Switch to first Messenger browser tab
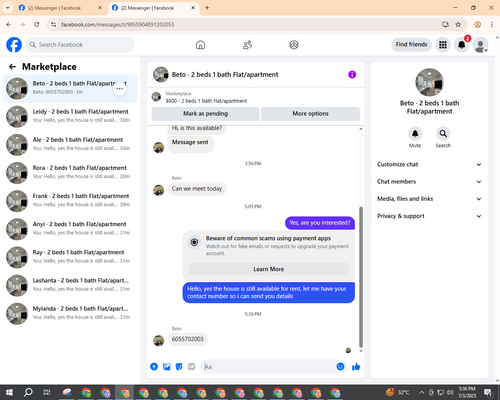 [60, 8]
